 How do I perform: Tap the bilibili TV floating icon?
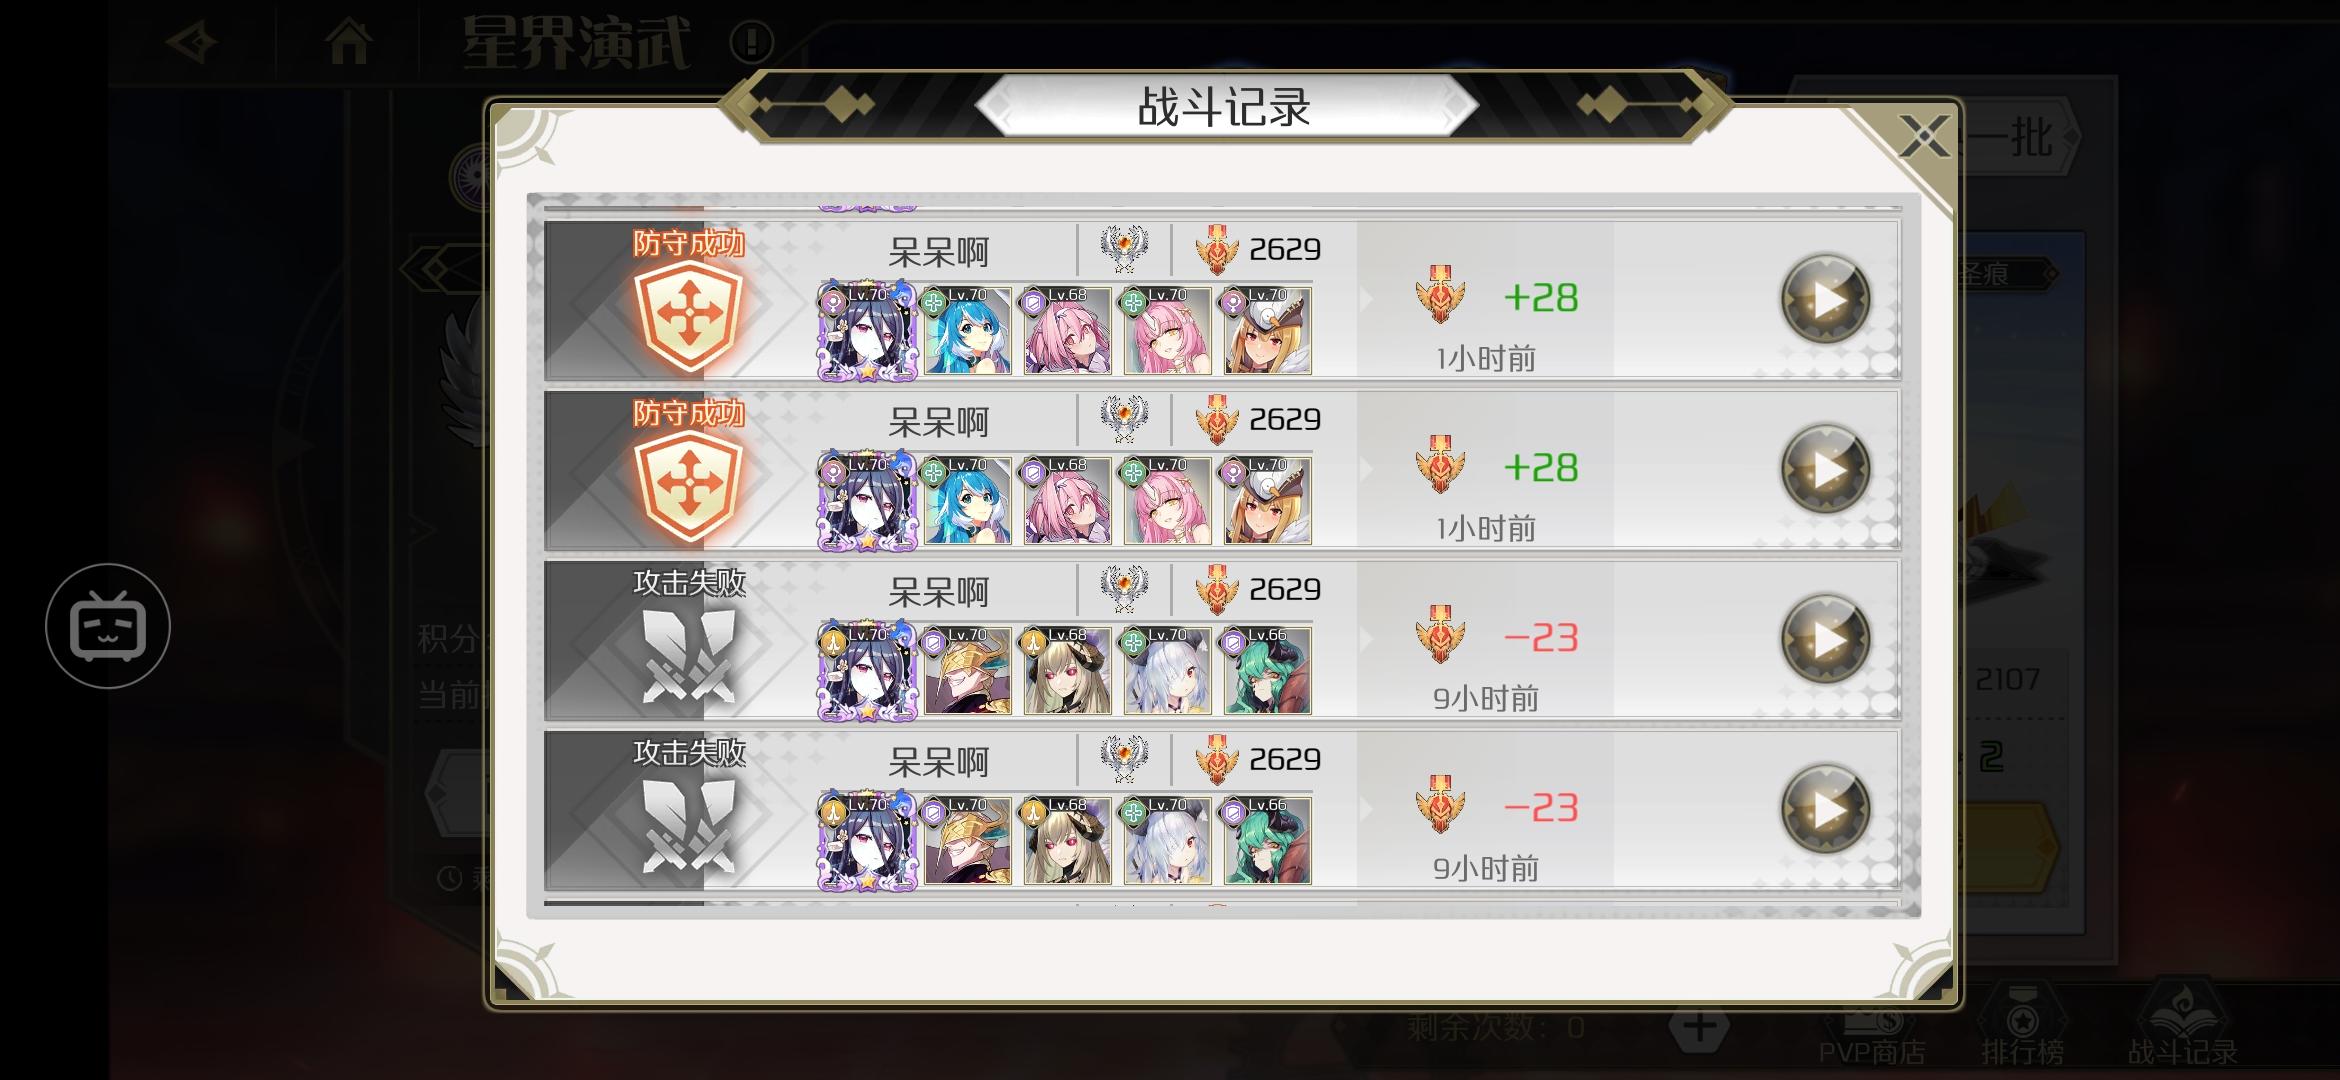click(108, 626)
